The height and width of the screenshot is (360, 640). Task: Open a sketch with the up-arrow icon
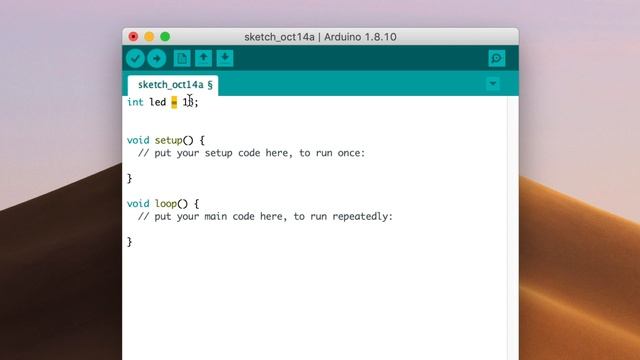click(203, 58)
